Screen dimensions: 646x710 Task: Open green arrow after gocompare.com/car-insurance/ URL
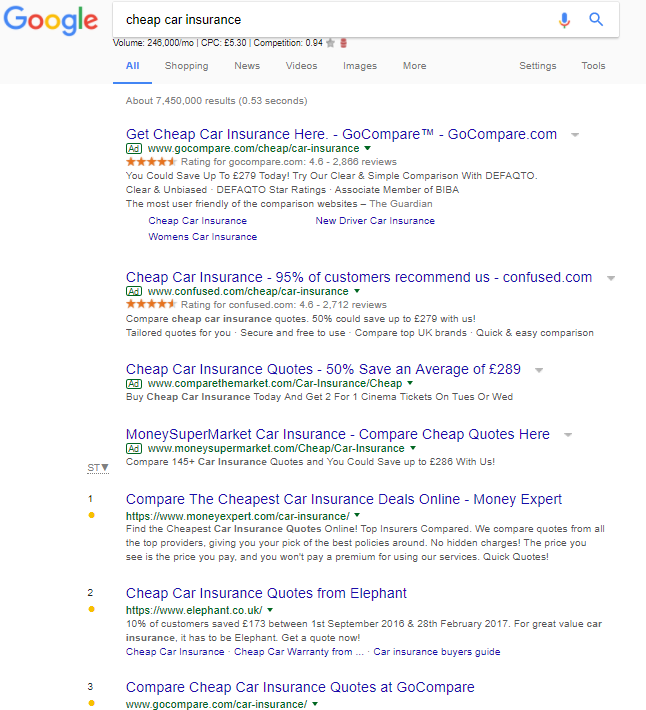click(x=315, y=704)
